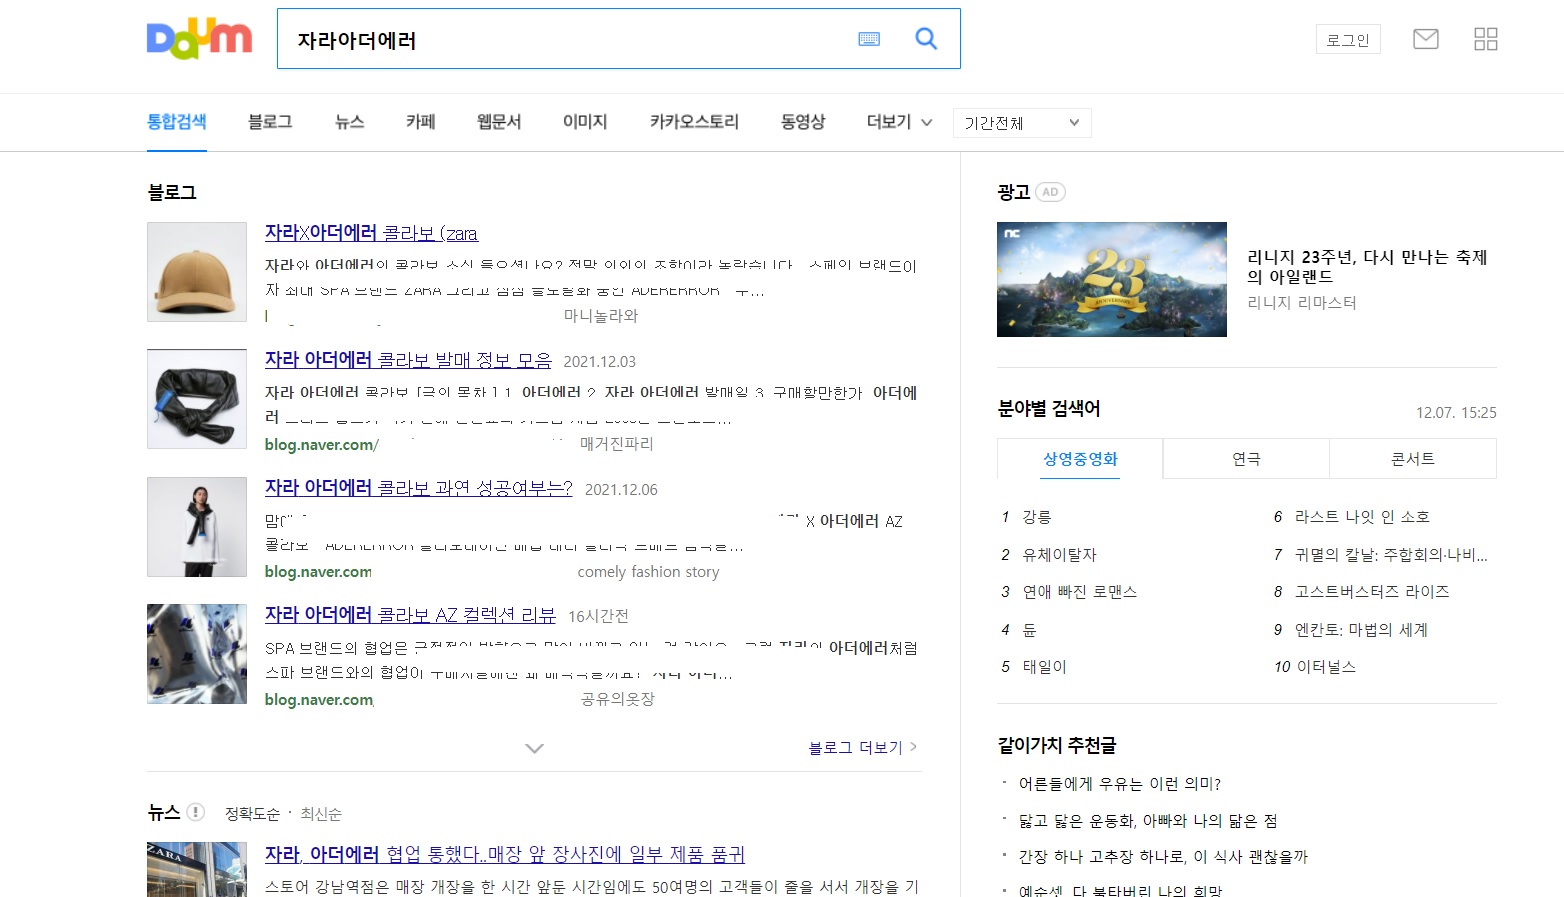Open the 리니지 23주년 ad title link
This screenshot has width=1564, height=897.
click(1367, 267)
